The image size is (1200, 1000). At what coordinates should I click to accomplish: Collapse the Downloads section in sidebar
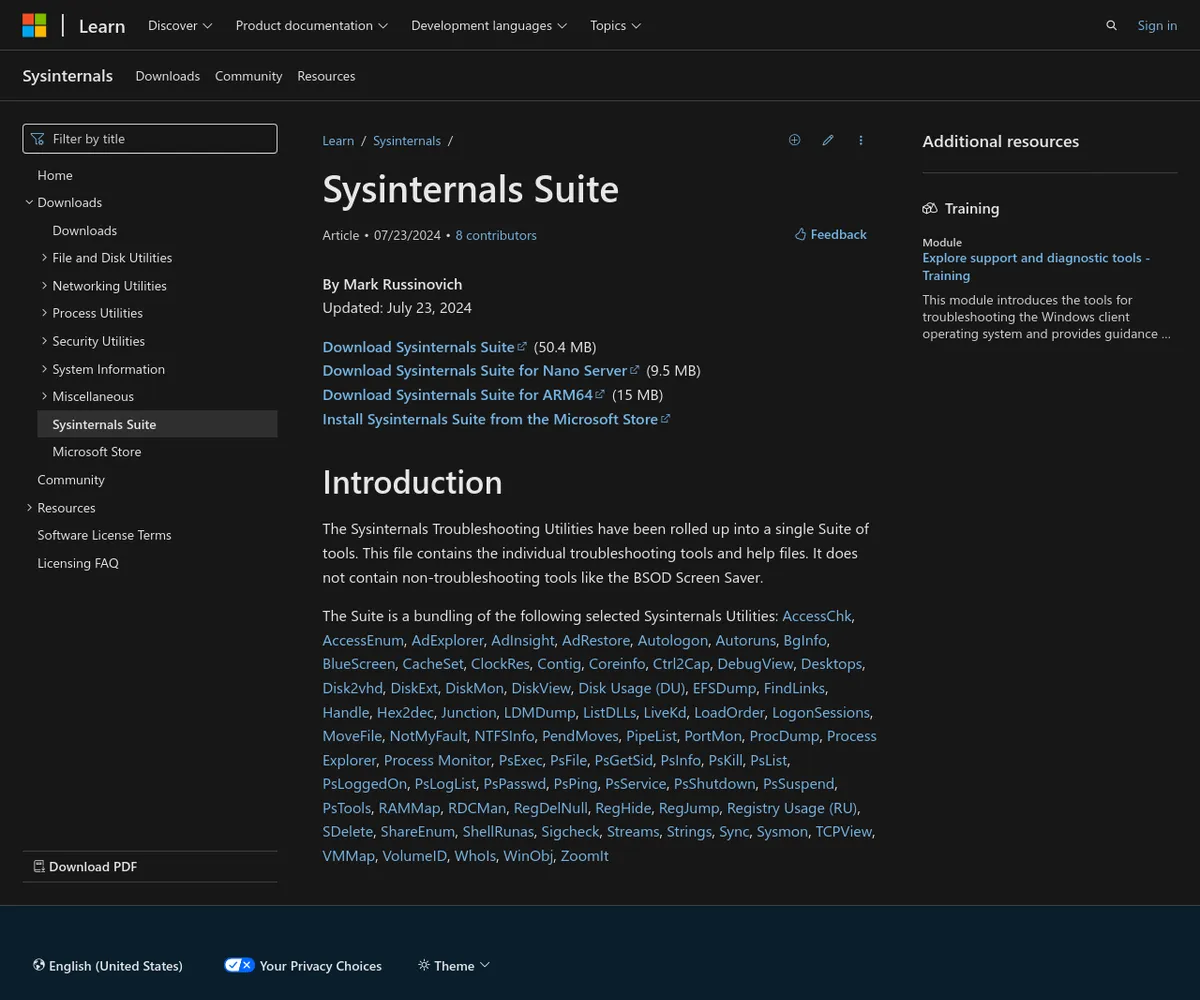coord(30,202)
